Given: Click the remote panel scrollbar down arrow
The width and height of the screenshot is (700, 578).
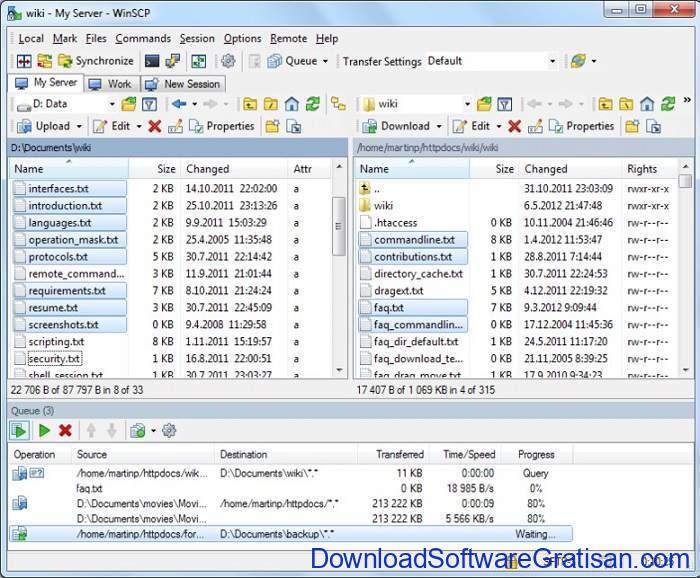Looking at the screenshot, I should (x=686, y=370).
